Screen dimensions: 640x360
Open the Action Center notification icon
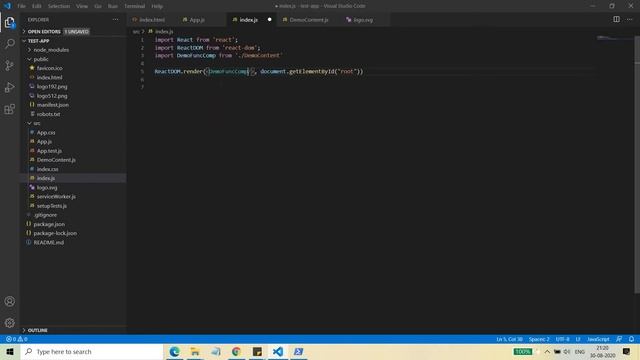(x=627, y=351)
